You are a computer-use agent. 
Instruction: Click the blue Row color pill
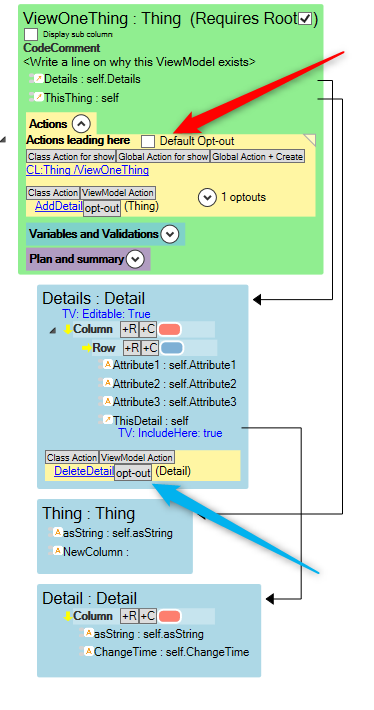click(x=172, y=348)
